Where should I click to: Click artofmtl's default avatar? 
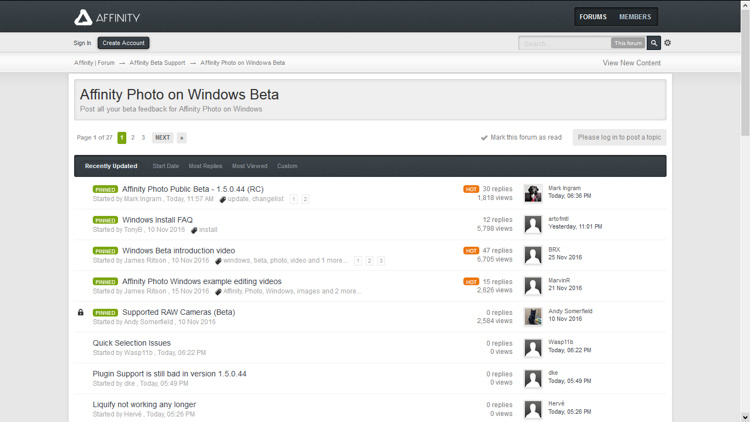click(533, 224)
